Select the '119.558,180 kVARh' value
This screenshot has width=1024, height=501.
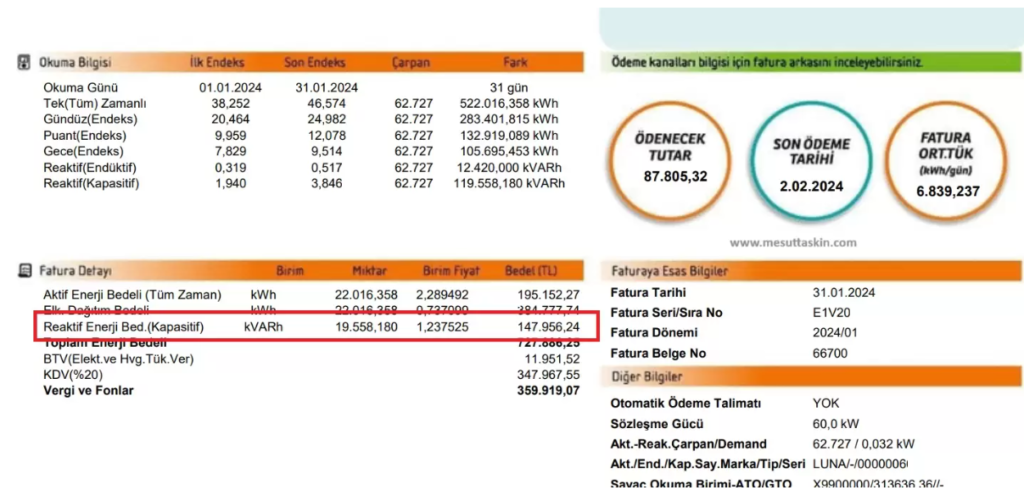509,184
